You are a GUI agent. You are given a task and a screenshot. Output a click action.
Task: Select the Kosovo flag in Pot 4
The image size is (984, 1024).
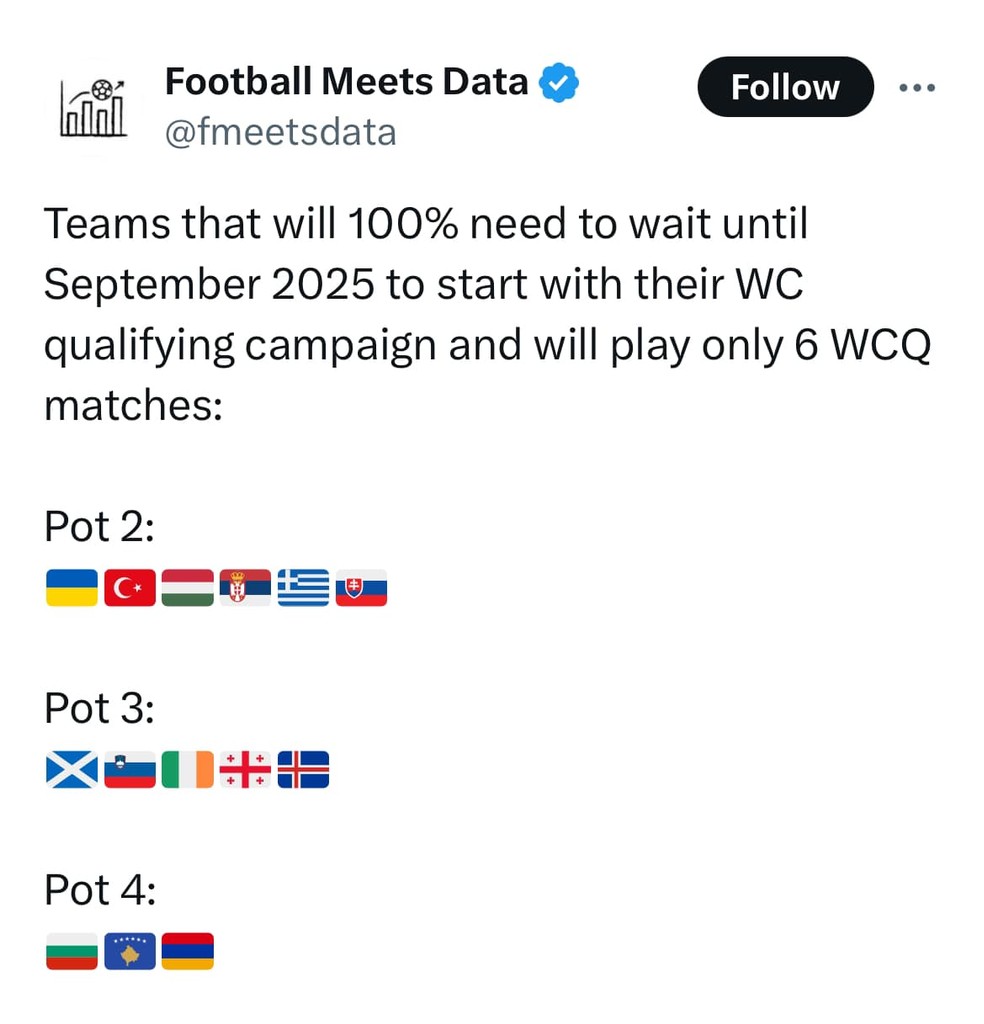click(130, 951)
